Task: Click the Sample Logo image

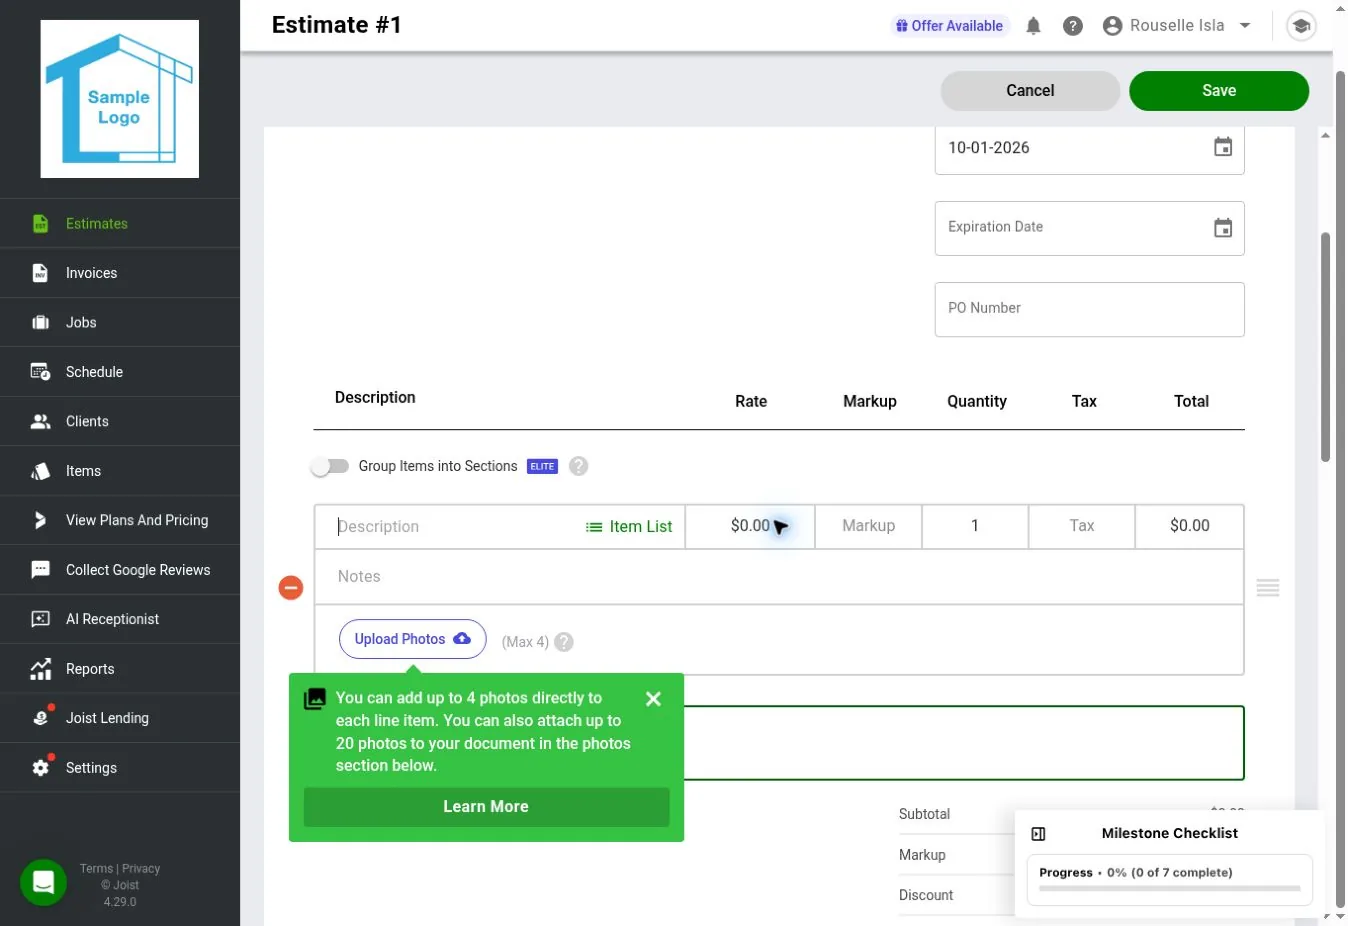Action: click(120, 99)
